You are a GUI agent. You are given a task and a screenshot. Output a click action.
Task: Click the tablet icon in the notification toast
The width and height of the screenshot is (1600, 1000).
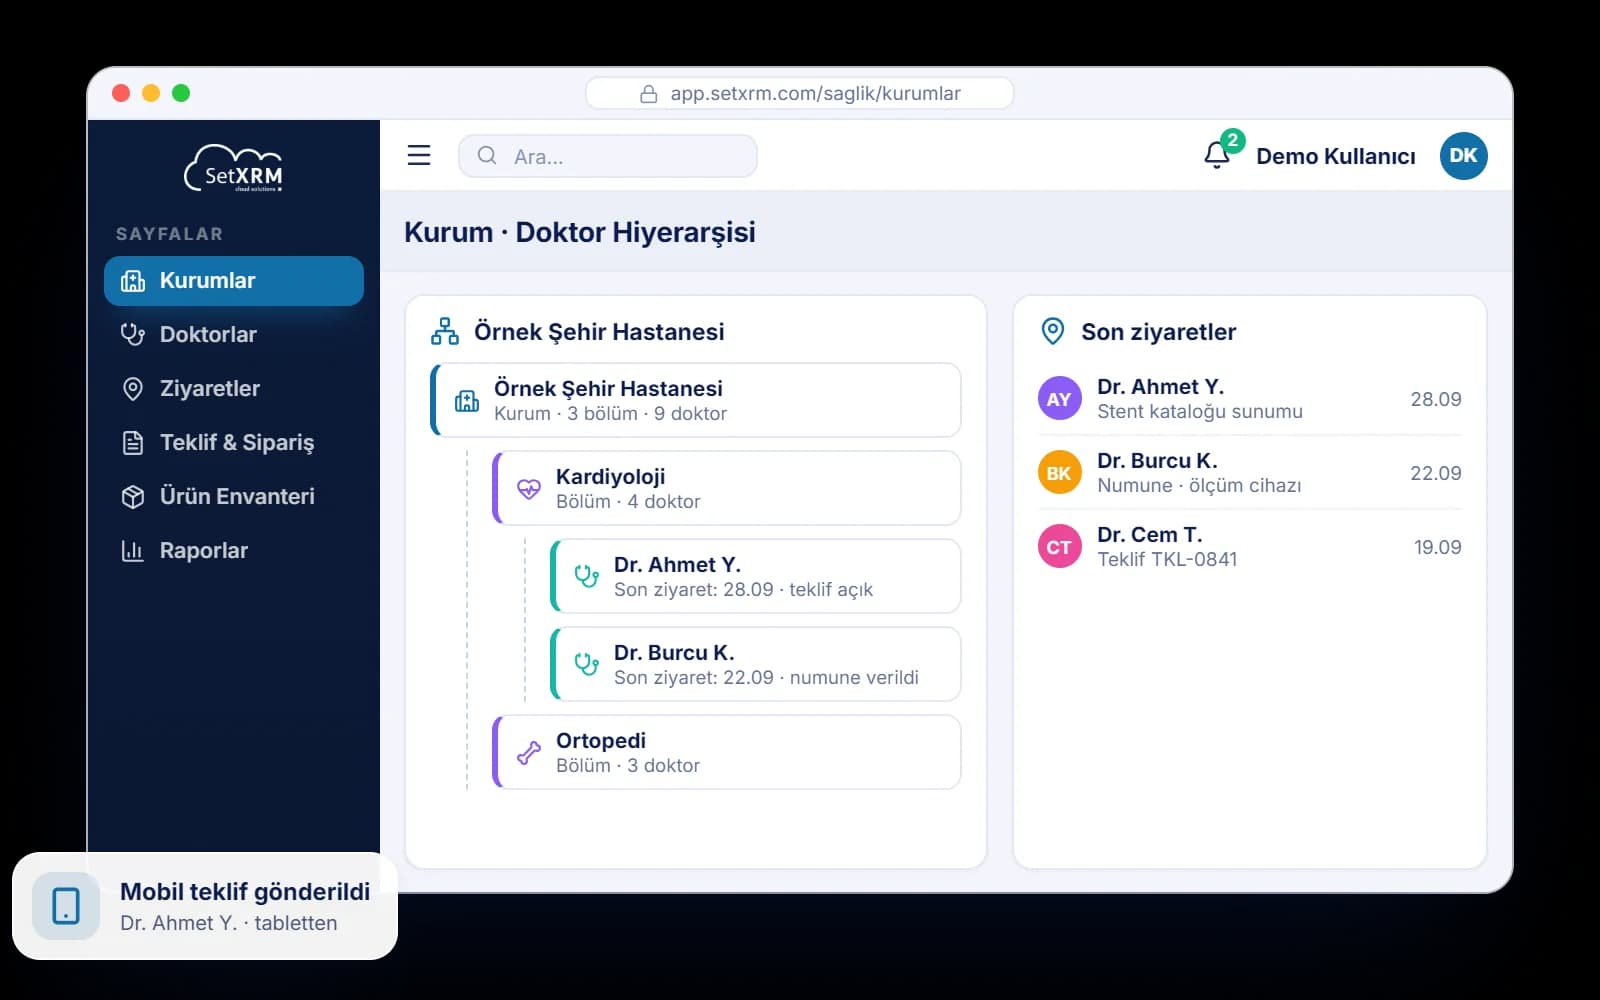pyautogui.click(x=66, y=906)
